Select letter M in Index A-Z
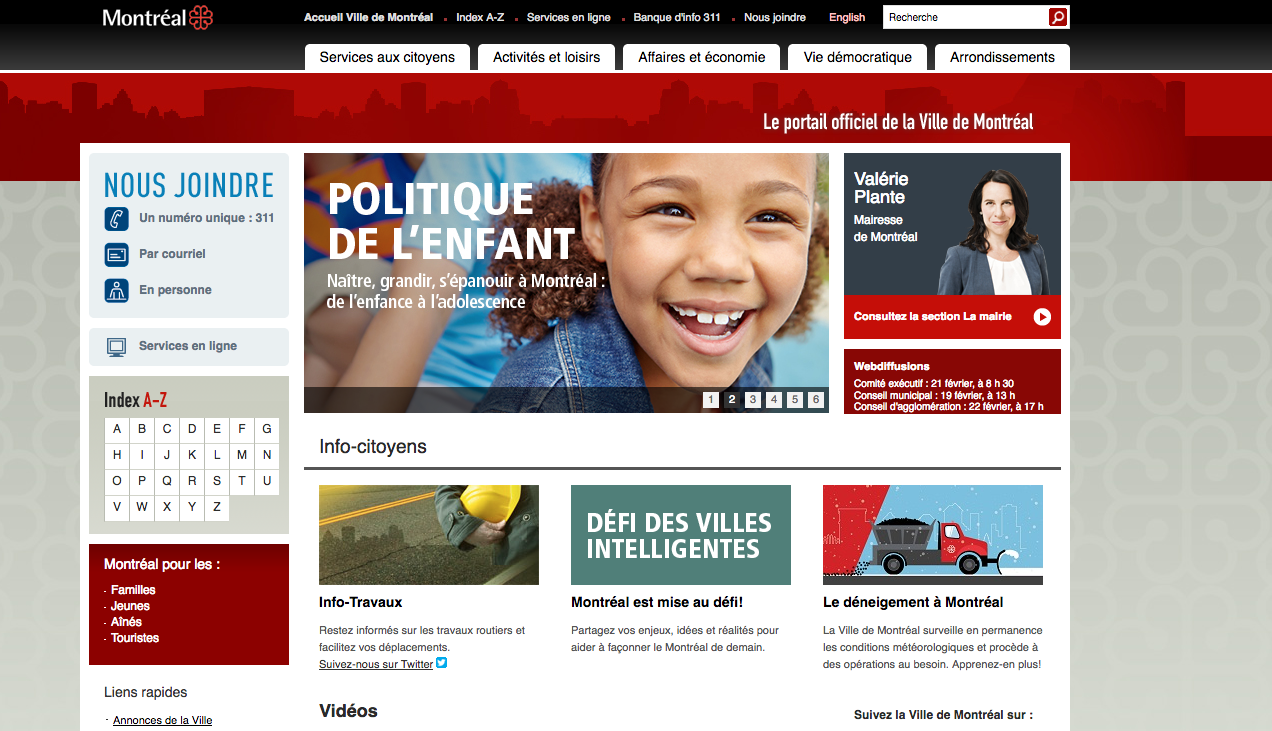 242,455
